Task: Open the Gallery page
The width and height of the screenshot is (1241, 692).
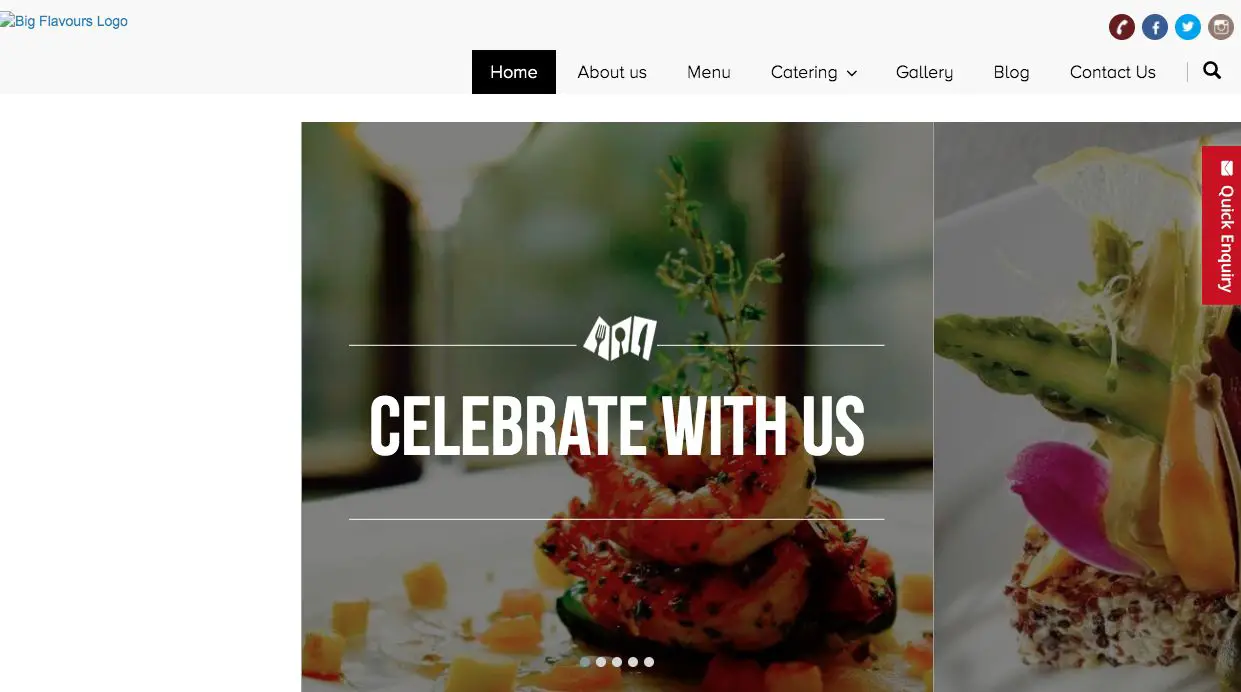Action: click(924, 72)
